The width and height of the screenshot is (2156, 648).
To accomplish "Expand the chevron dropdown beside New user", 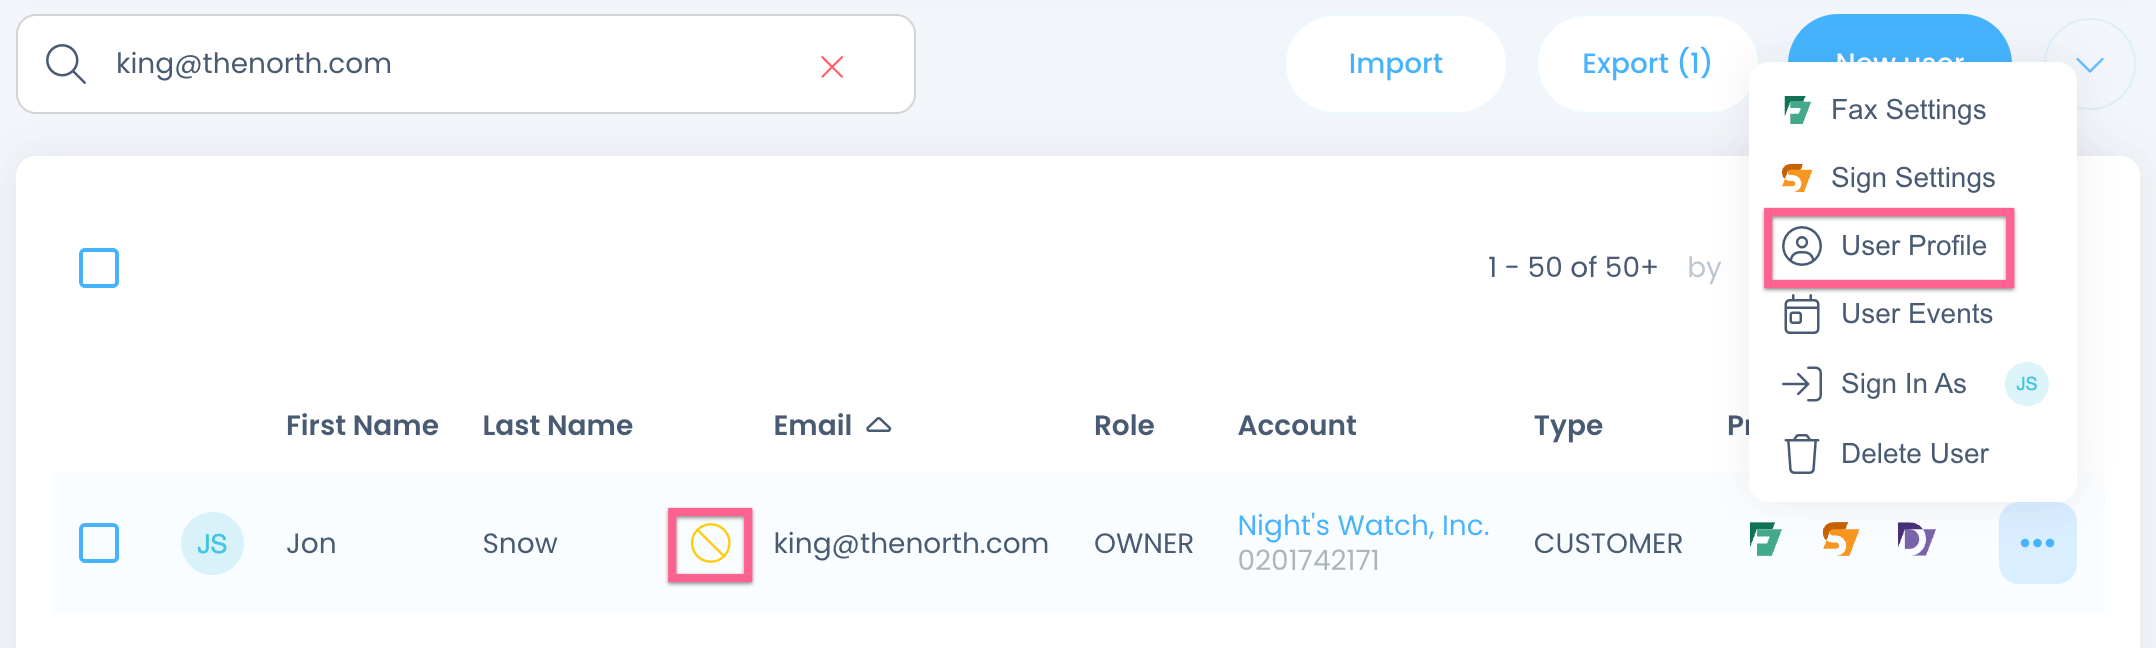I will click(2090, 65).
